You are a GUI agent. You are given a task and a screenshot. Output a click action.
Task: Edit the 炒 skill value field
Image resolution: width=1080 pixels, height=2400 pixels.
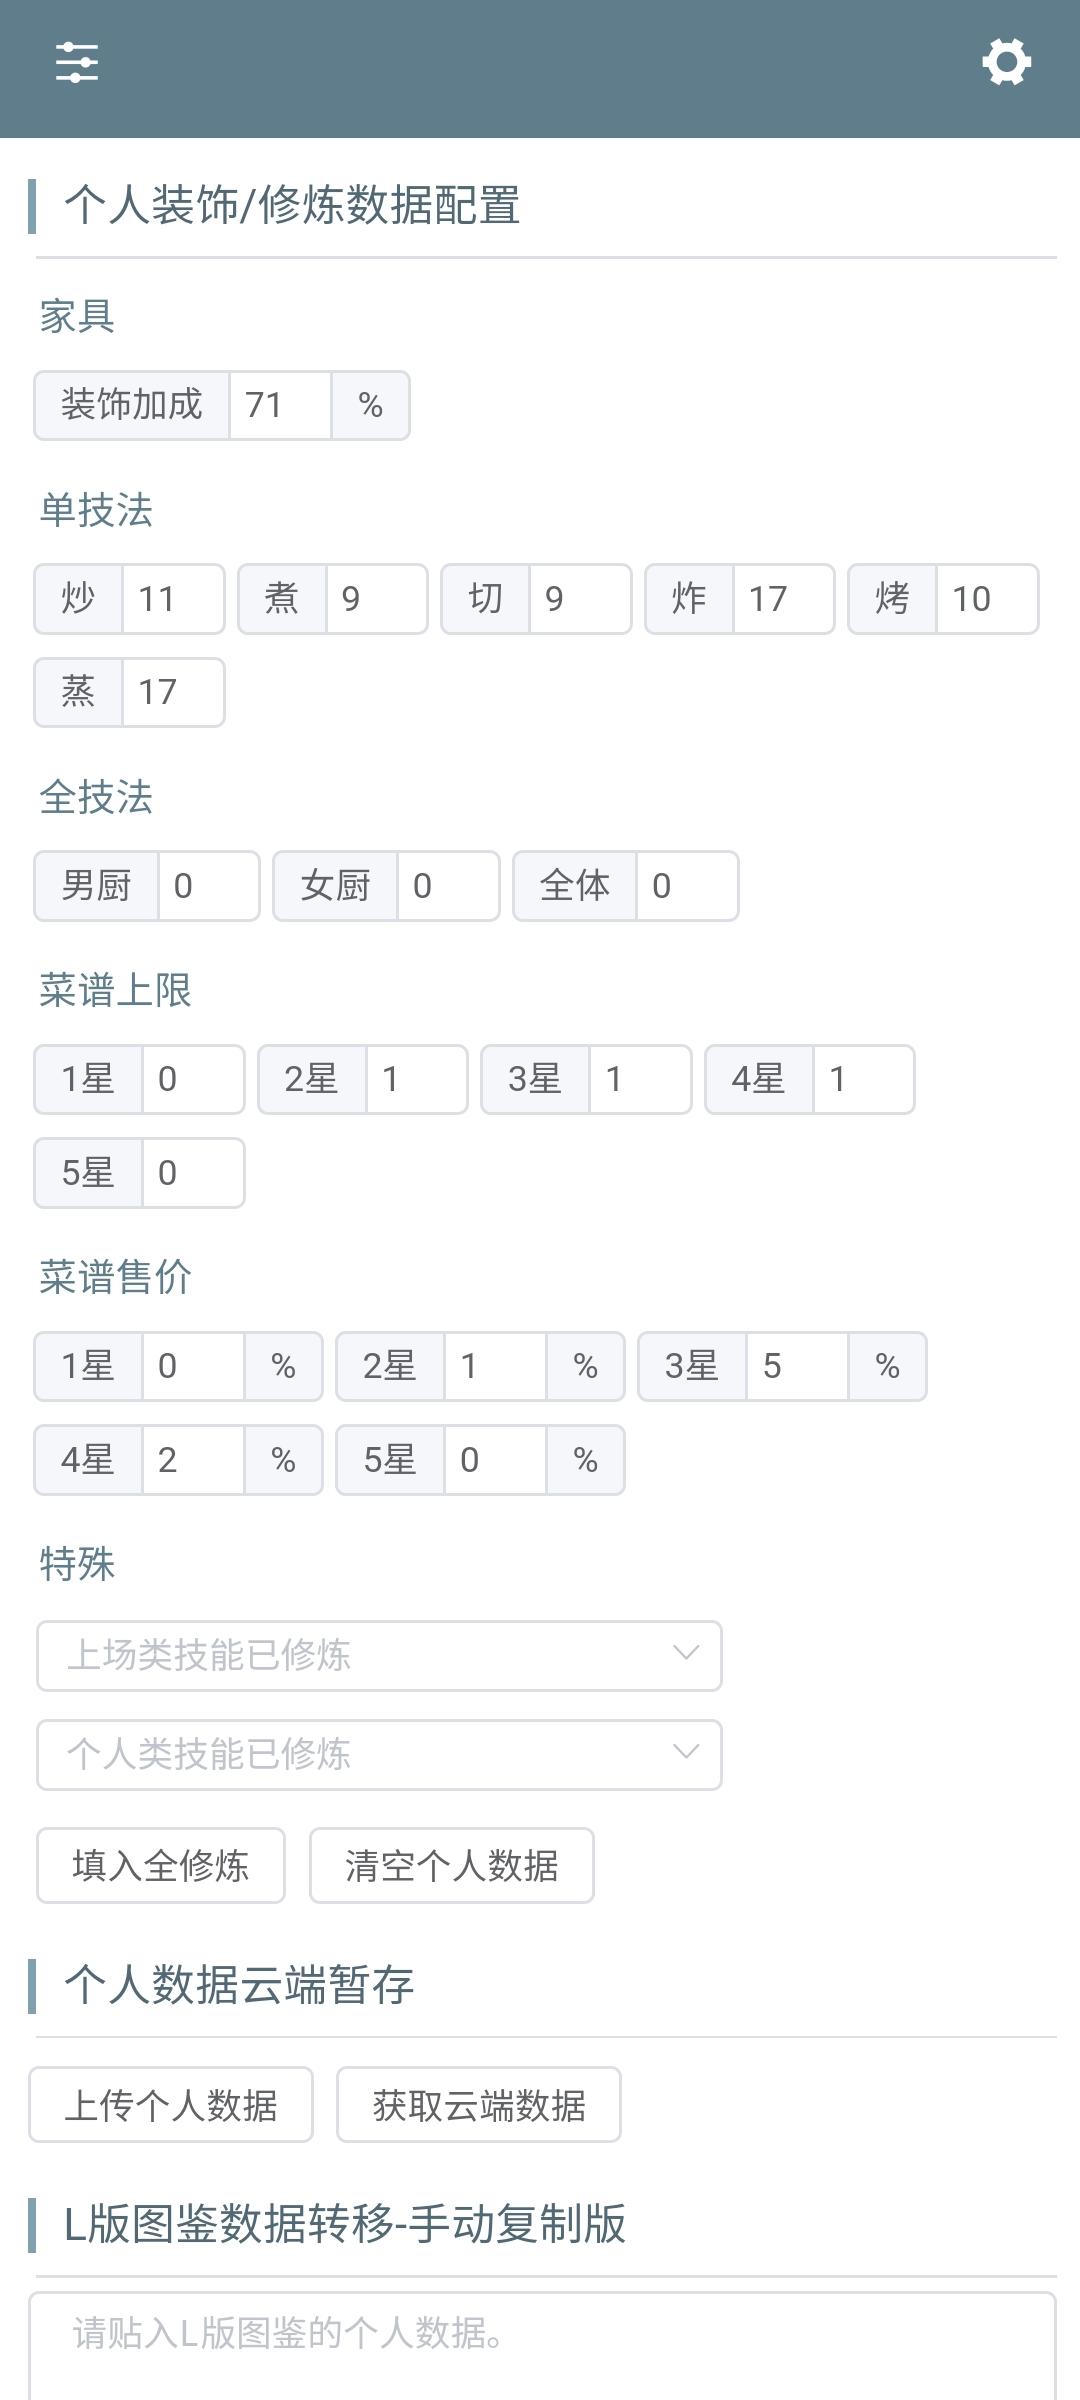173,599
